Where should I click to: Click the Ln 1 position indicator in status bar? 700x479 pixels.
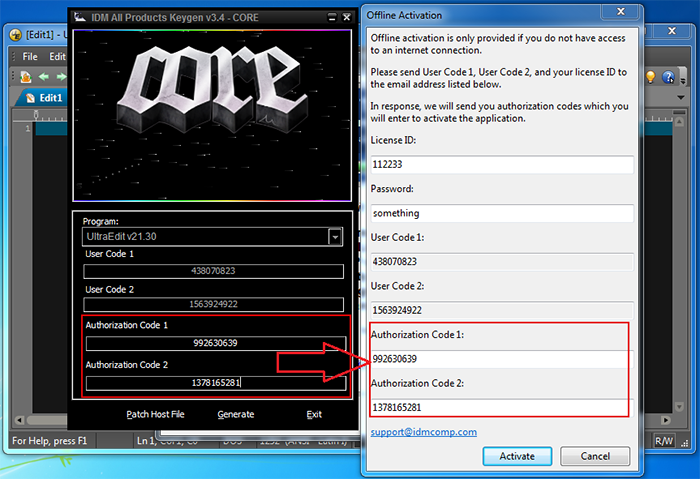click(147, 441)
